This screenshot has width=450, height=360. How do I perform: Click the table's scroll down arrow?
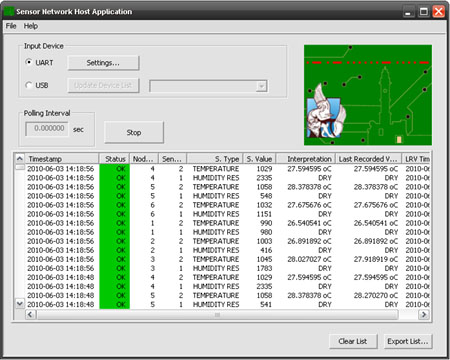[x=20, y=303]
